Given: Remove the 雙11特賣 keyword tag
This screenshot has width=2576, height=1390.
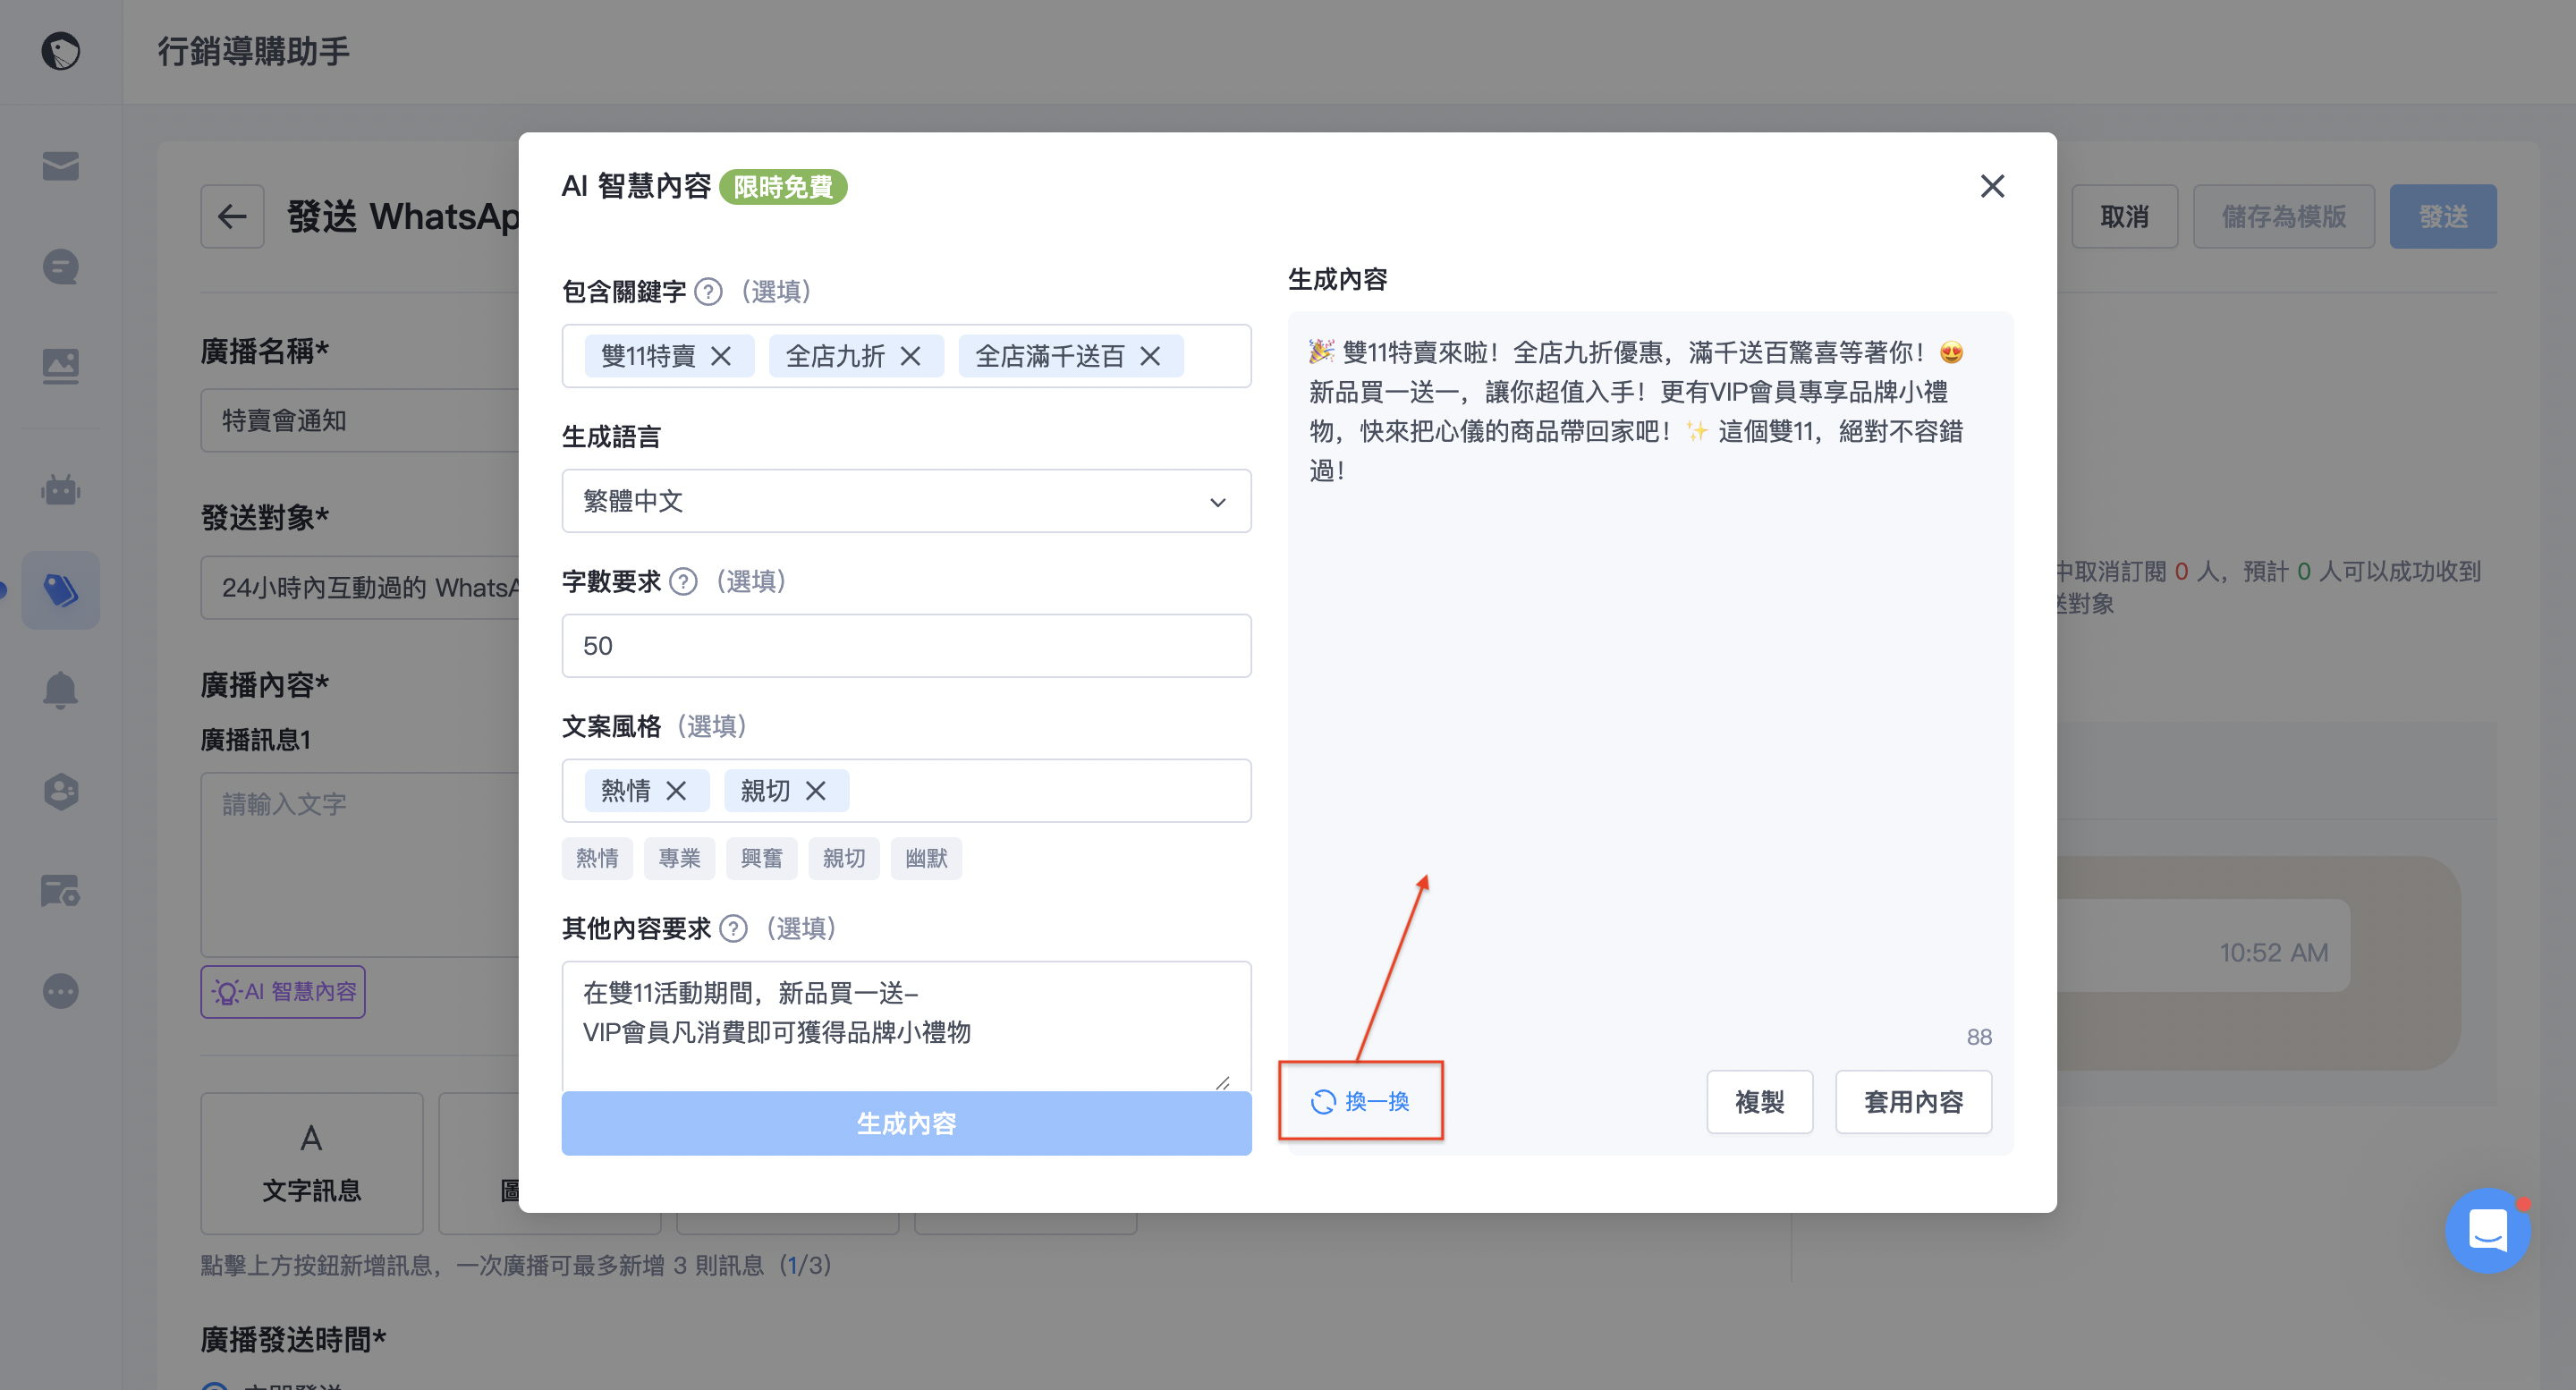Looking at the screenshot, I should [721, 356].
